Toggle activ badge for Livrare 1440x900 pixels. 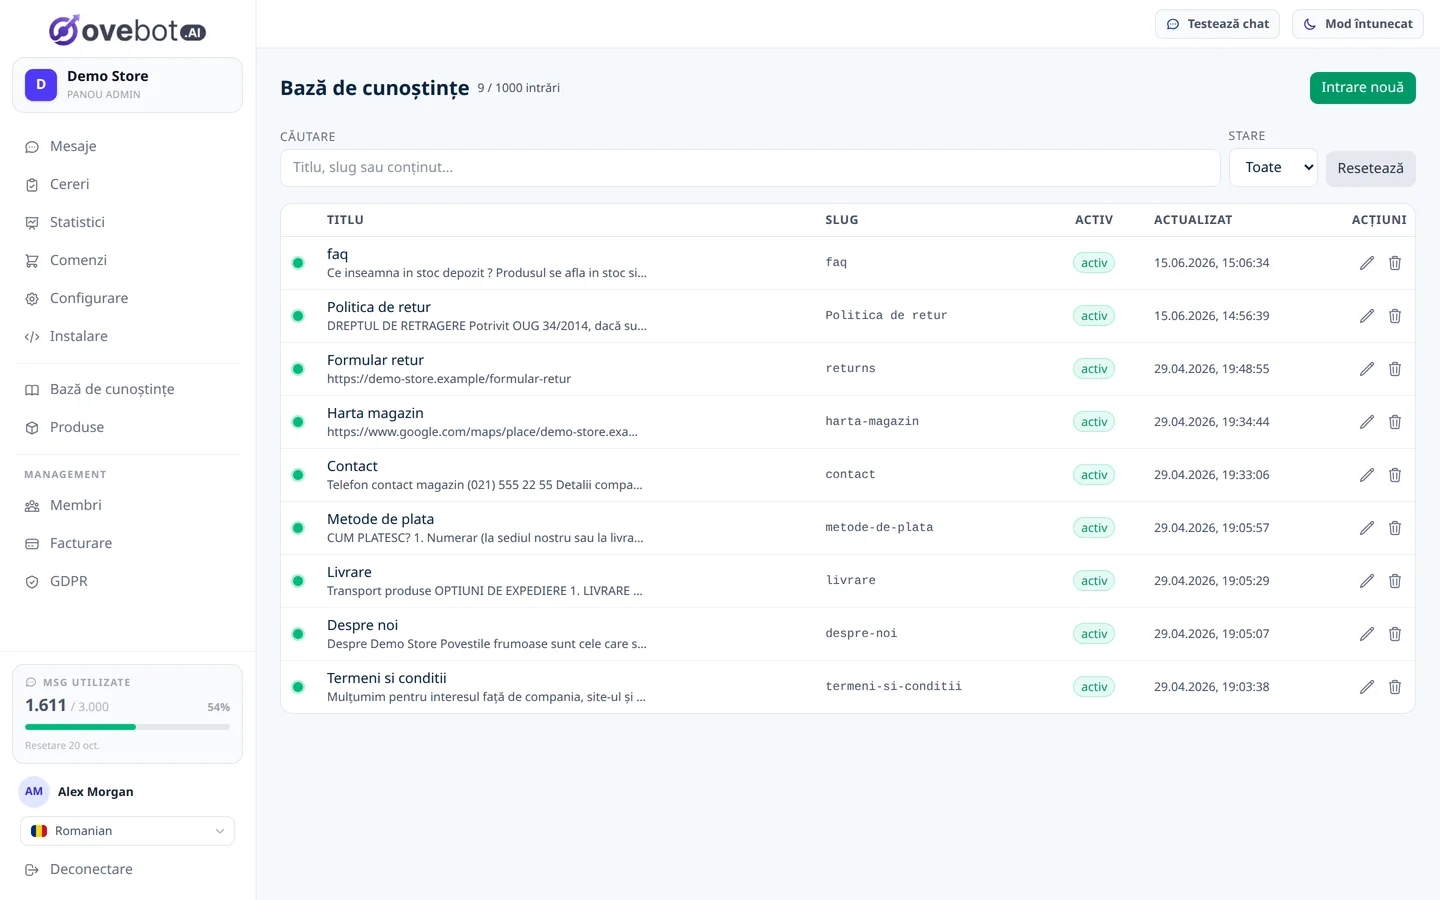coord(1094,581)
